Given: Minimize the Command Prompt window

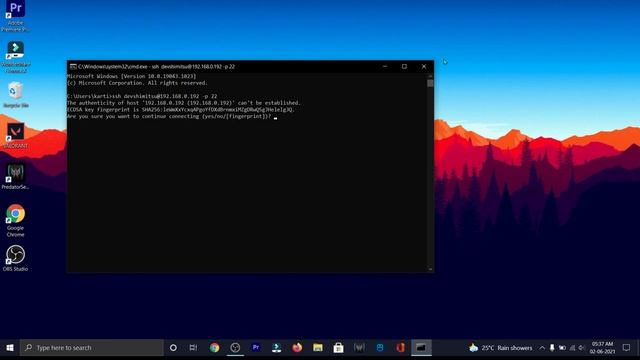Looking at the screenshot, I should pos(385,67).
